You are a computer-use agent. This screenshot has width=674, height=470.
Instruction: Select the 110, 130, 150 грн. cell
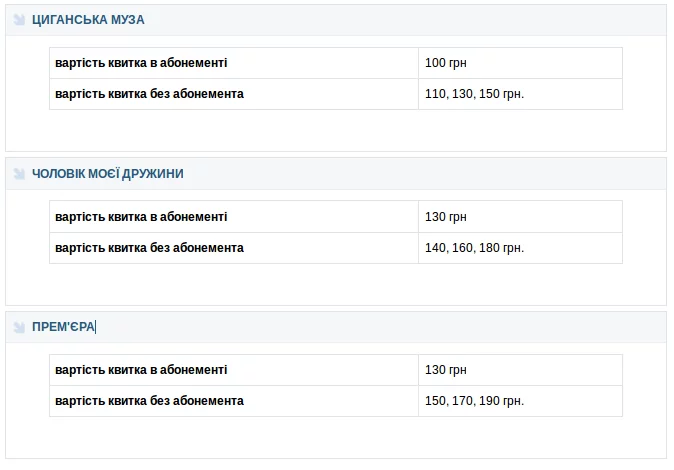point(474,94)
